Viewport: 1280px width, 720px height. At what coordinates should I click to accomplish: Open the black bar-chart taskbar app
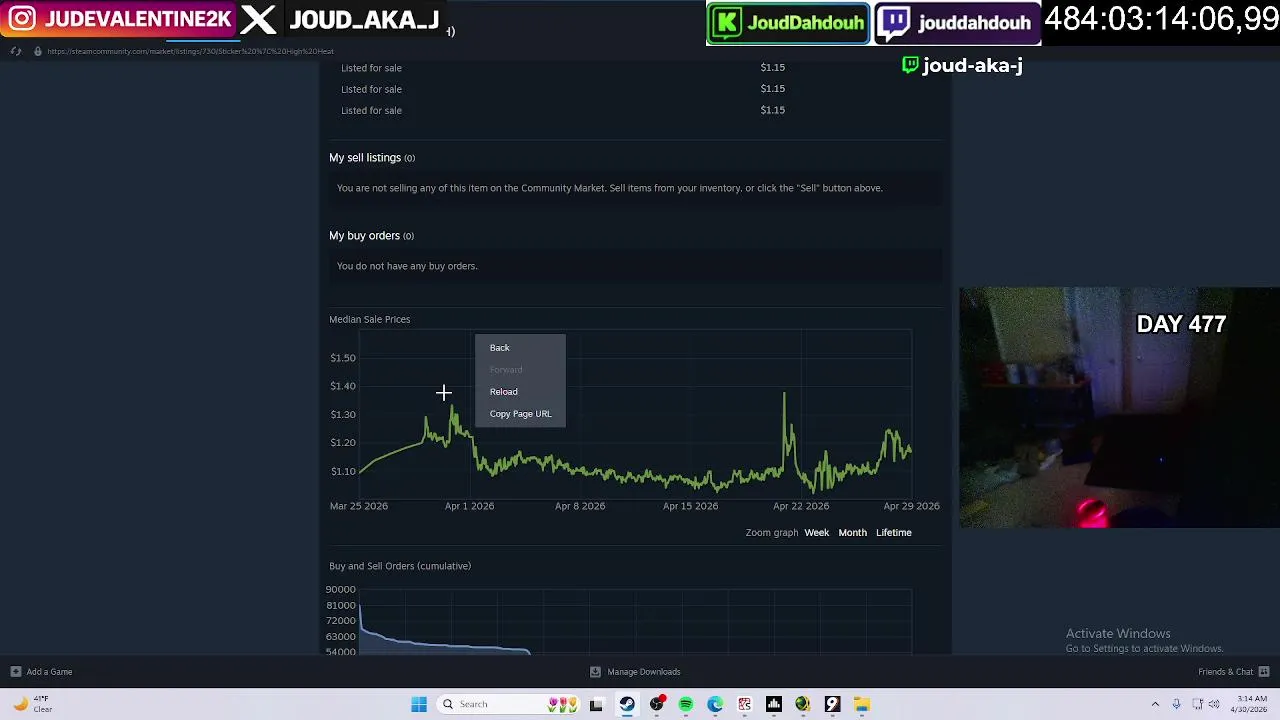tap(774, 704)
